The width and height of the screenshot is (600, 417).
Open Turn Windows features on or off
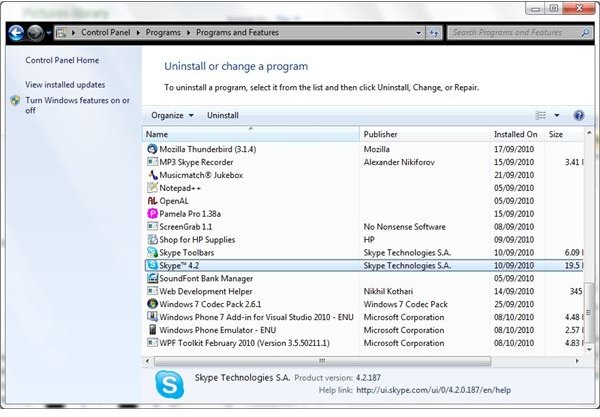click(77, 105)
